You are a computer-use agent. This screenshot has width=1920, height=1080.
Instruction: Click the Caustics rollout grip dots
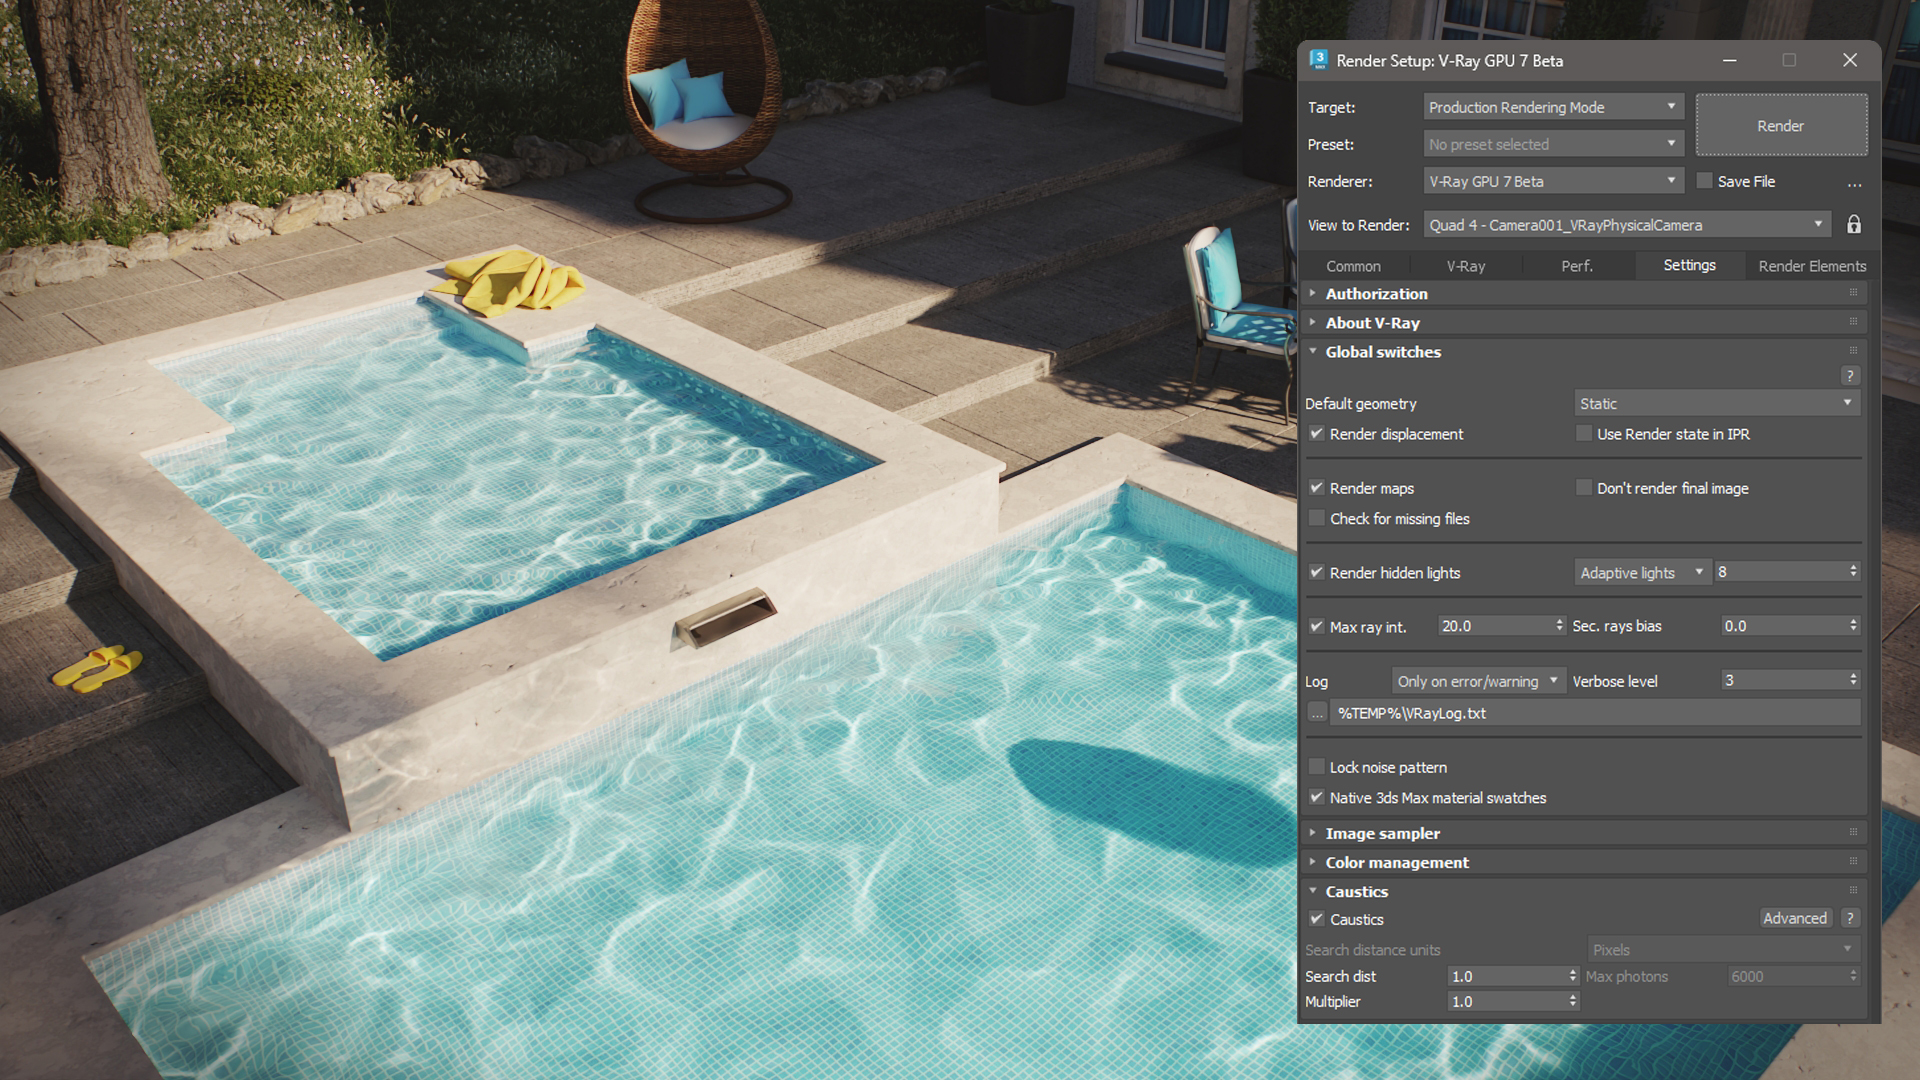1855,889
